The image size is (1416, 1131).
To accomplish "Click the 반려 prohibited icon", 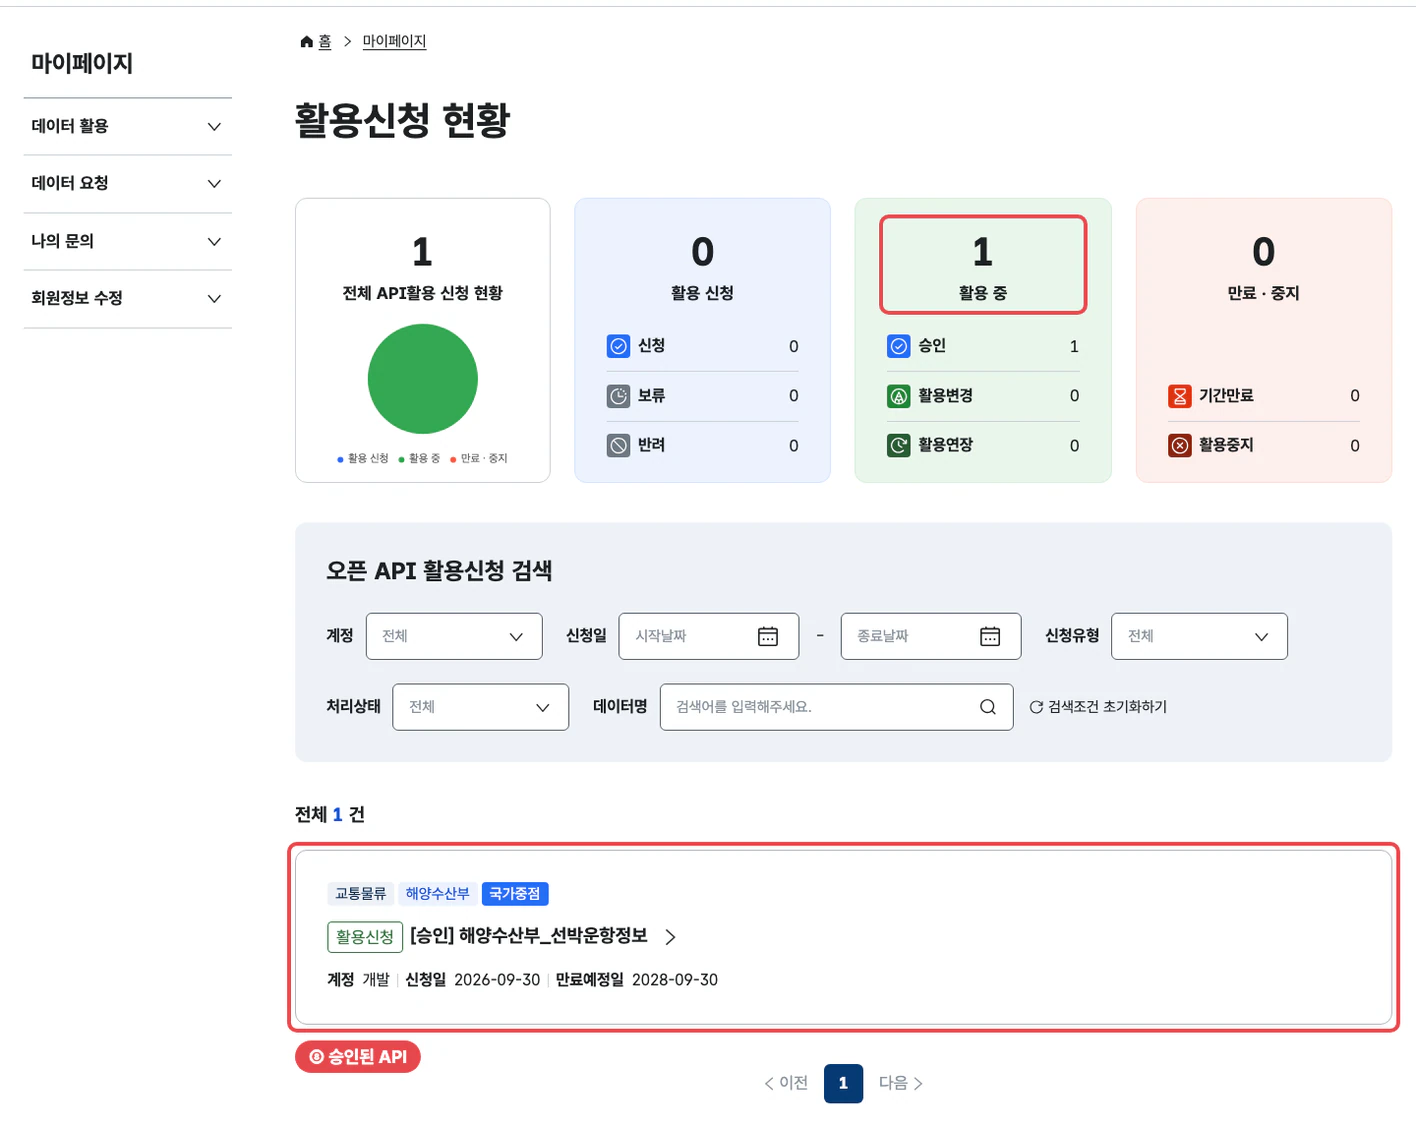I will (619, 445).
